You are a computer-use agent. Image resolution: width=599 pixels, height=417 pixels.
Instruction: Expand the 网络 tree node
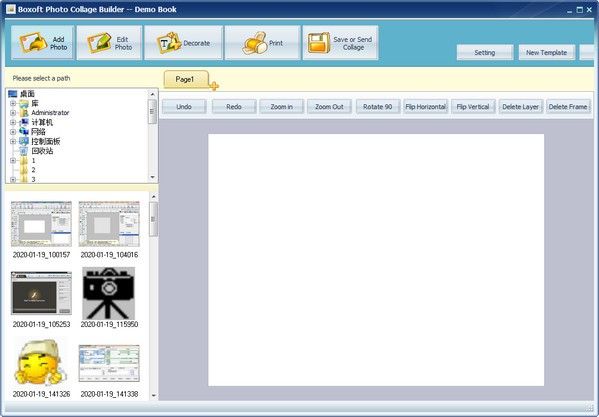tap(13, 132)
